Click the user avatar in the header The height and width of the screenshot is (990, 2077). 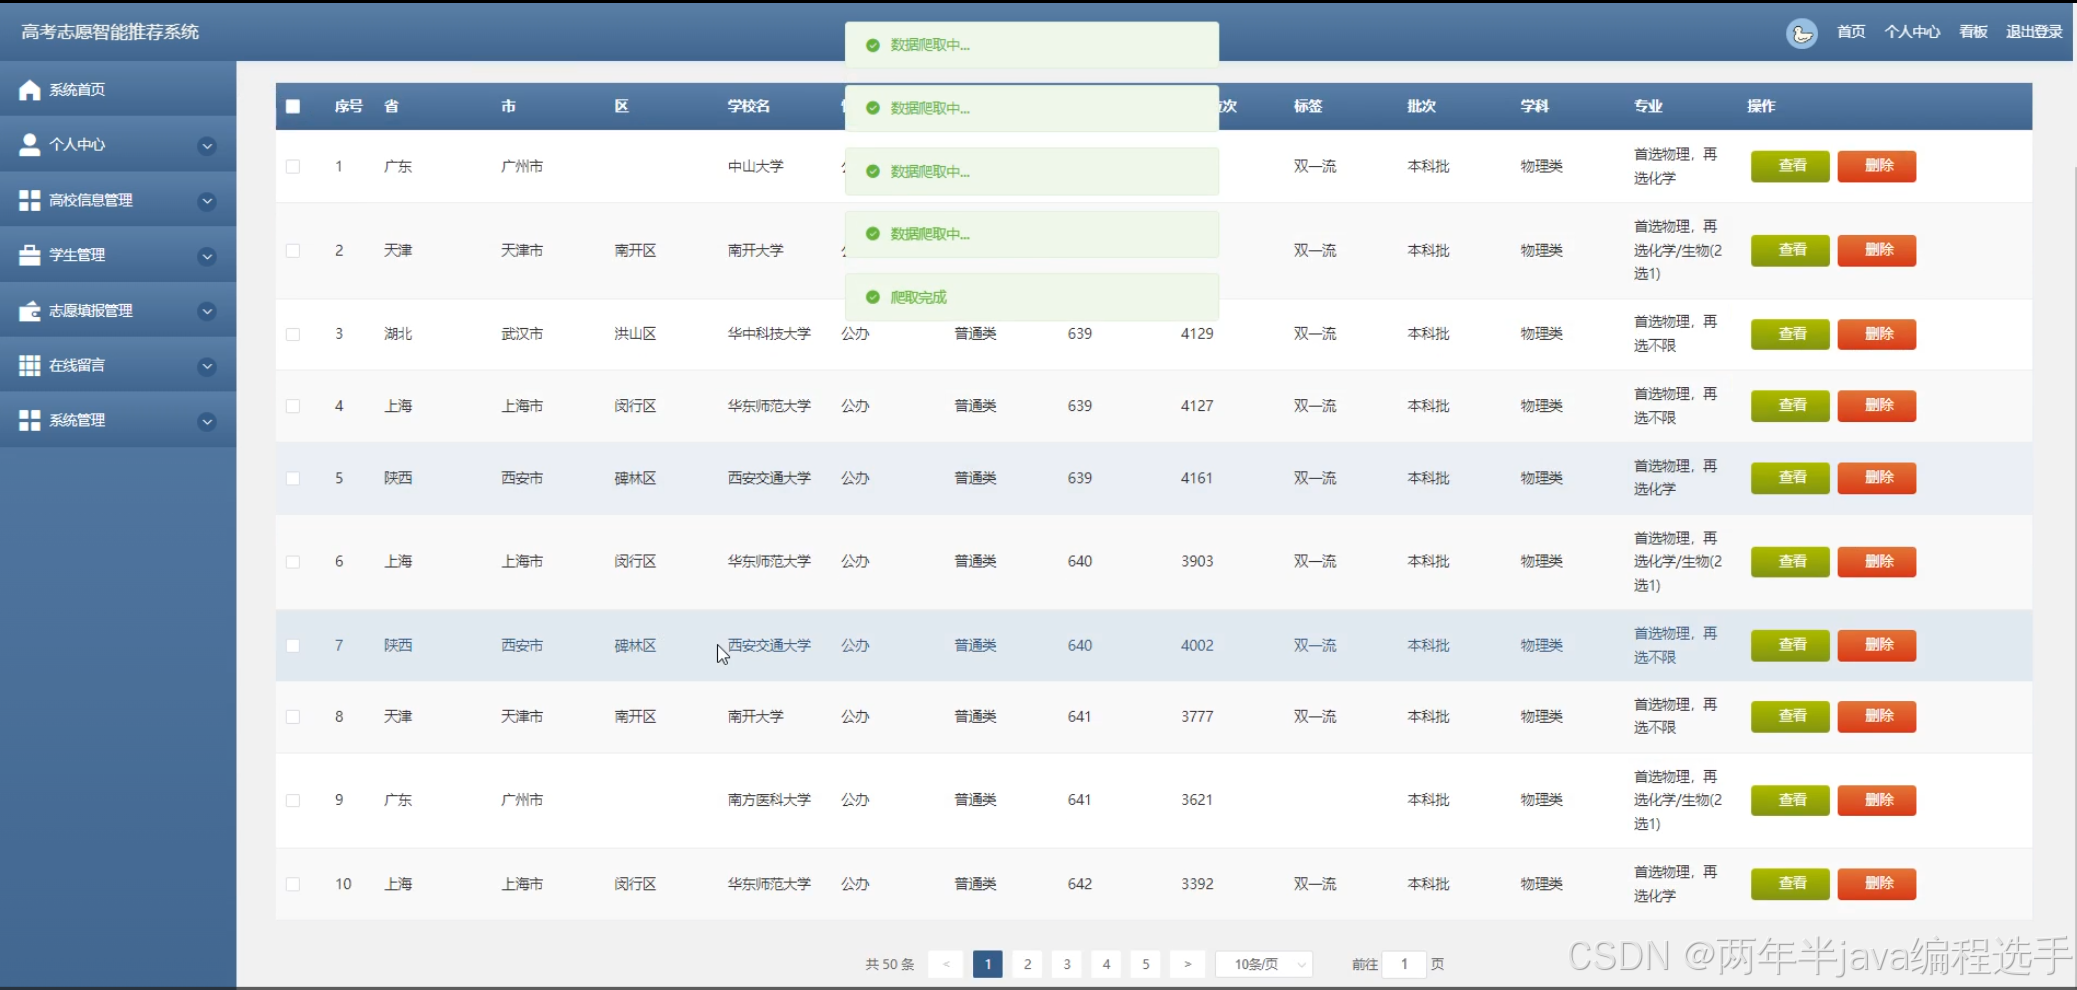(1802, 33)
